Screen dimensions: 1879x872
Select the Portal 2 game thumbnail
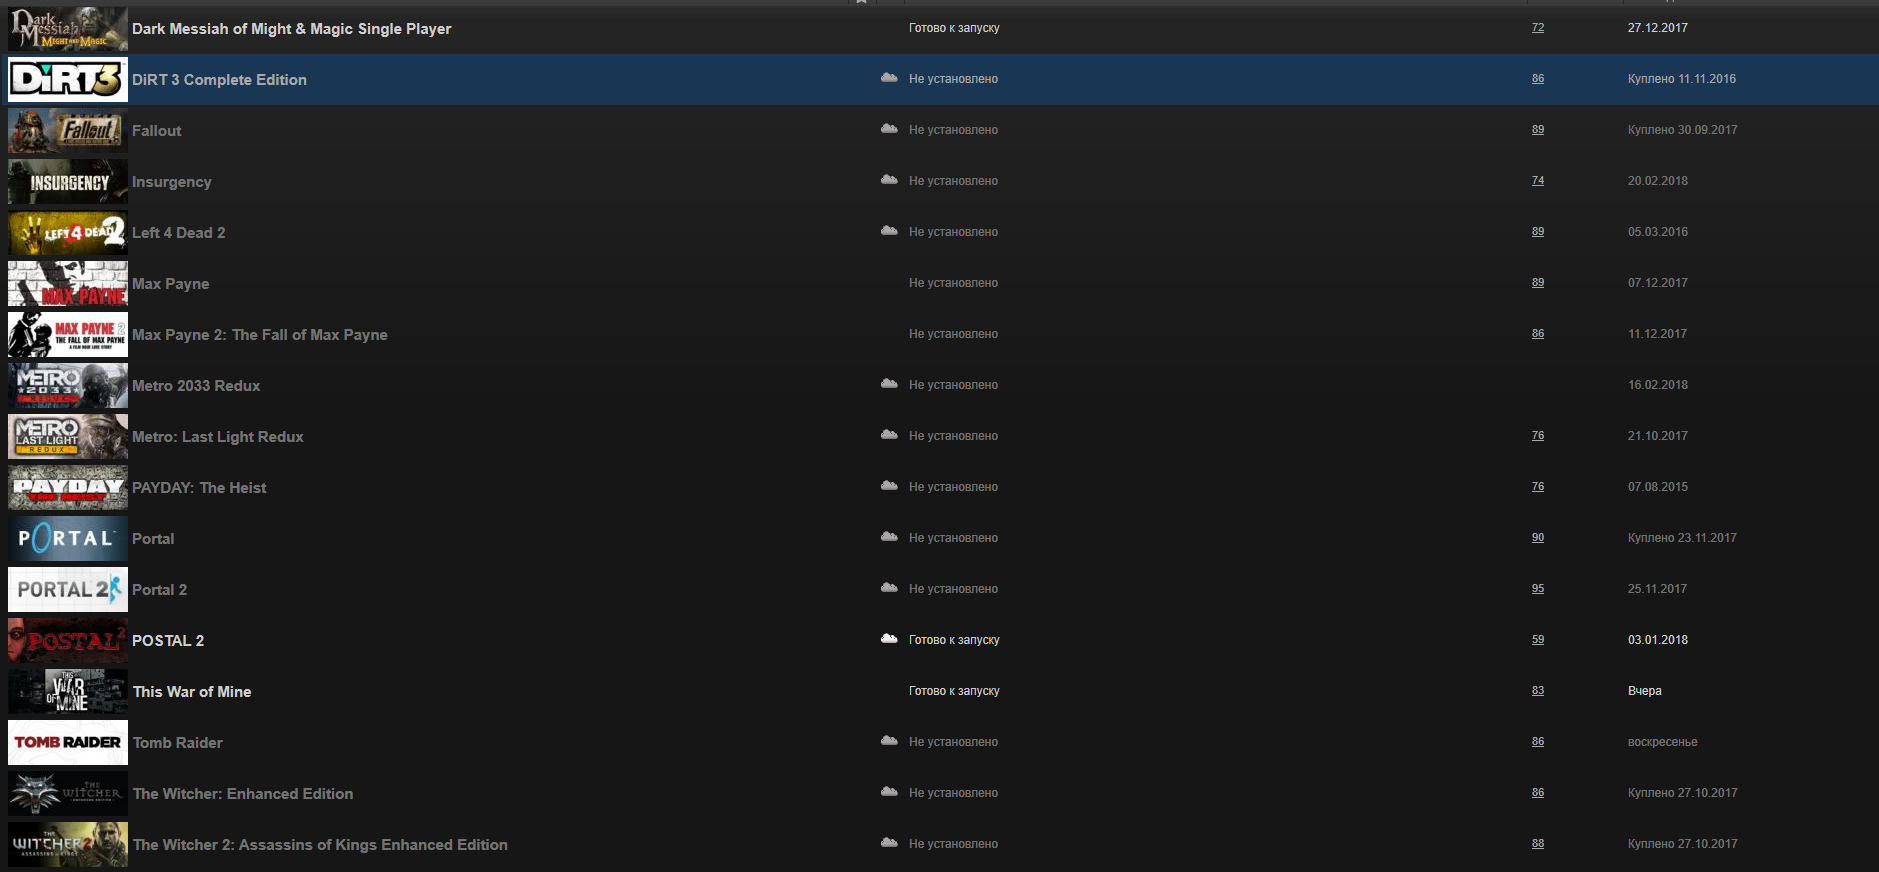(x=68, y=589)
